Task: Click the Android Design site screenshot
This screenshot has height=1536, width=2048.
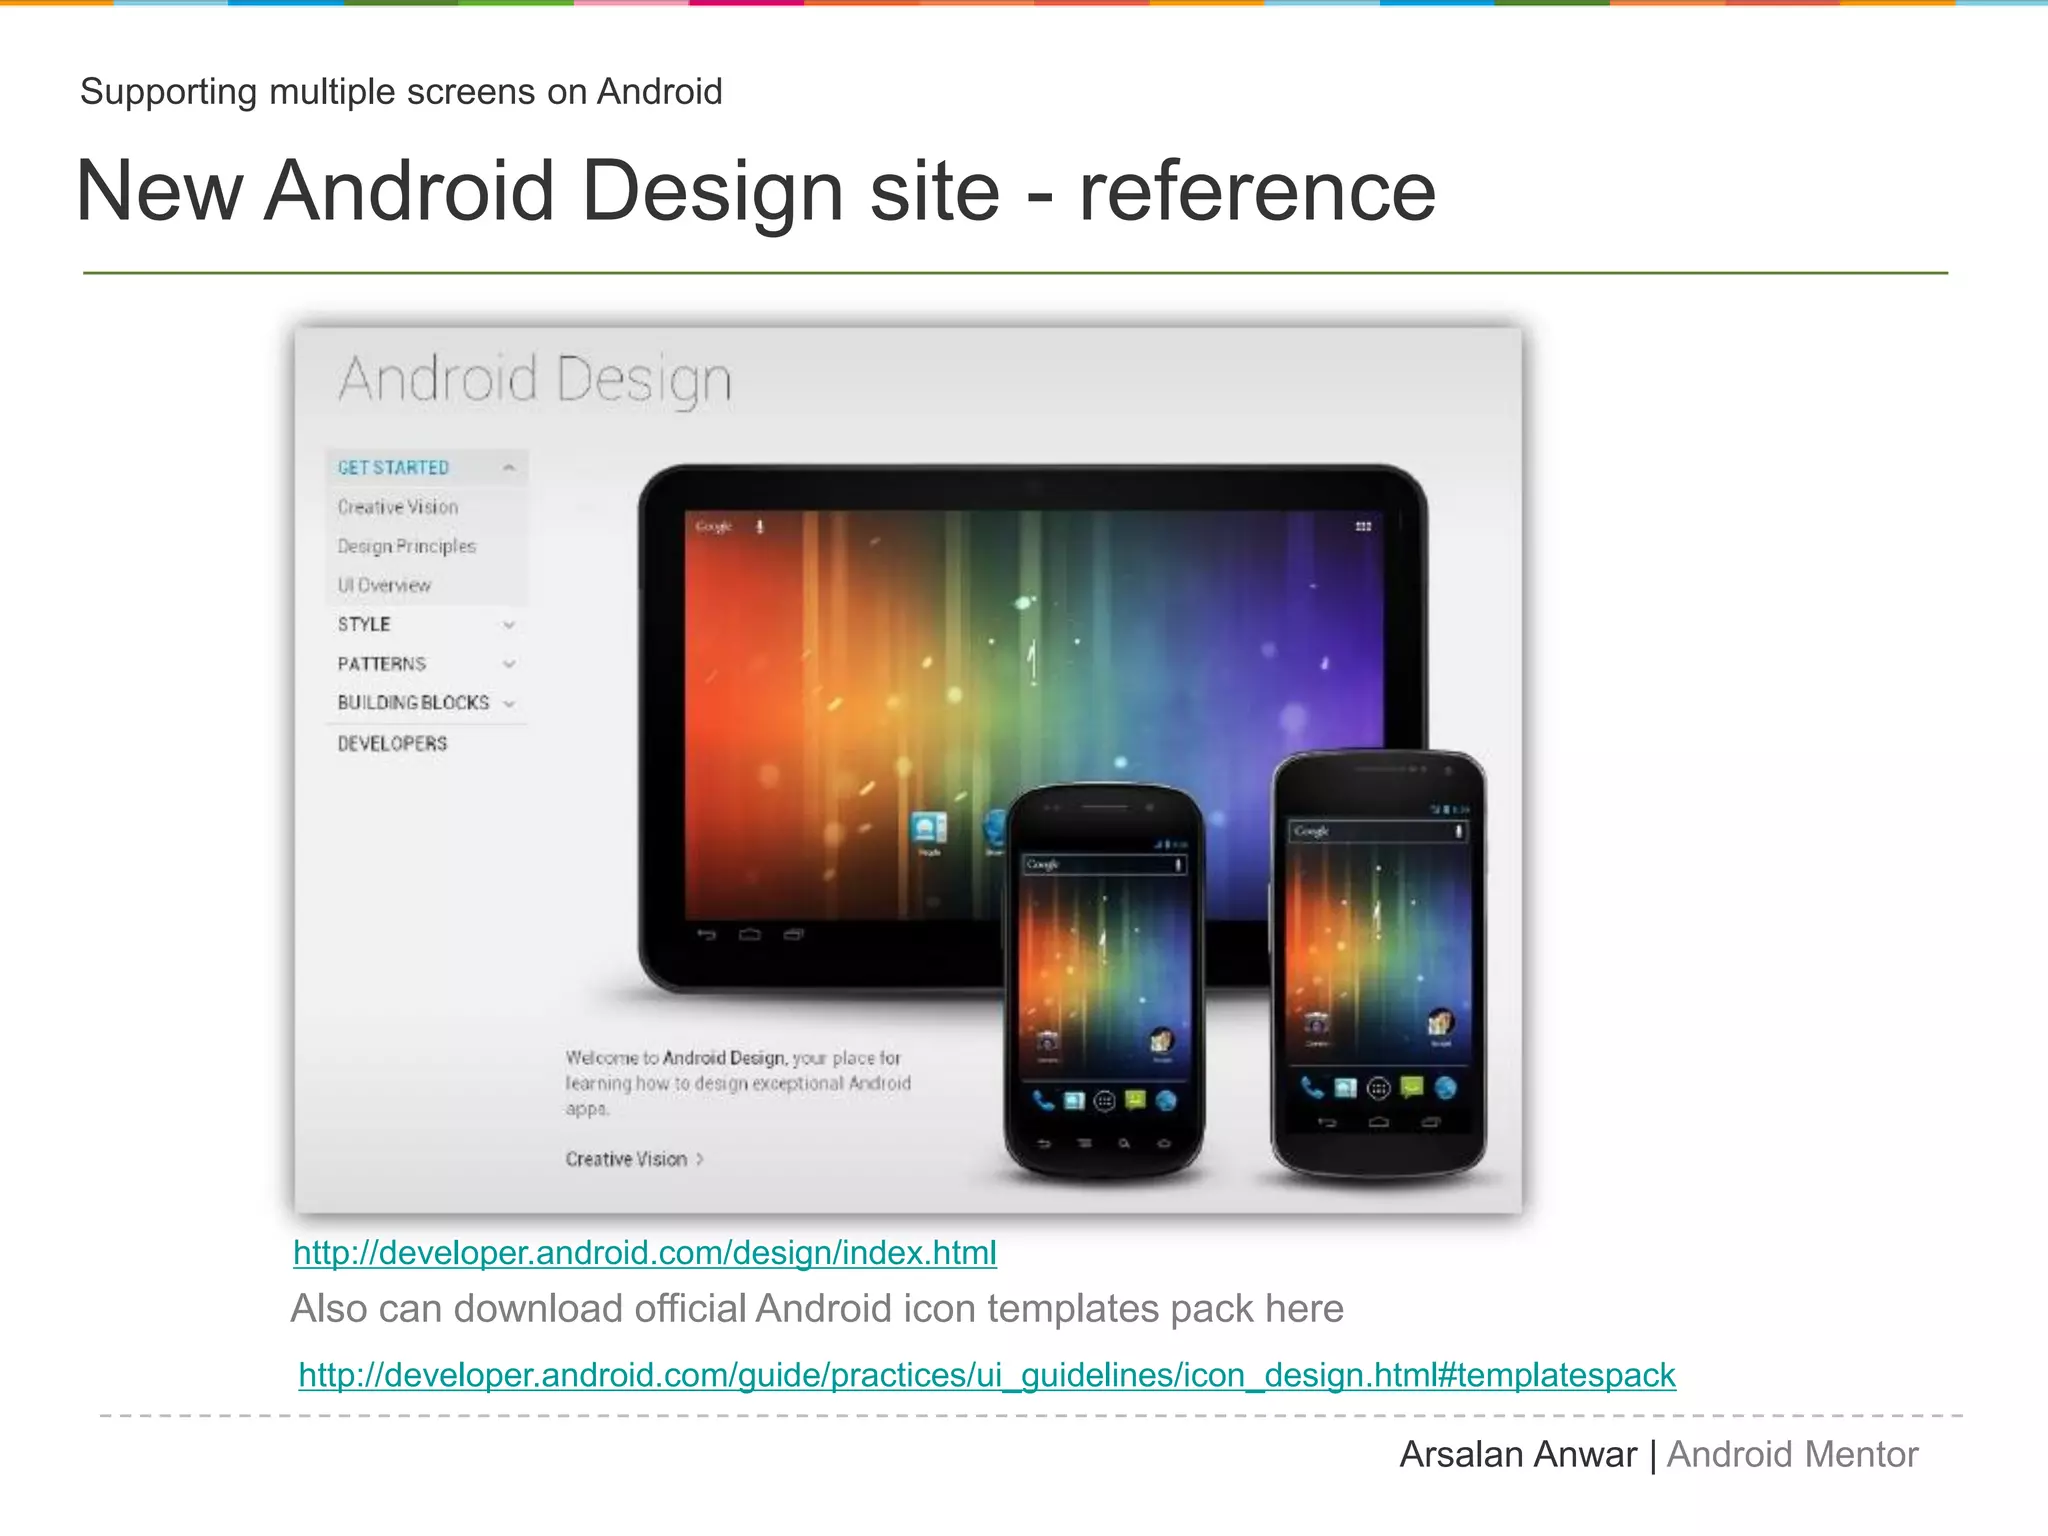Action: 908,770
